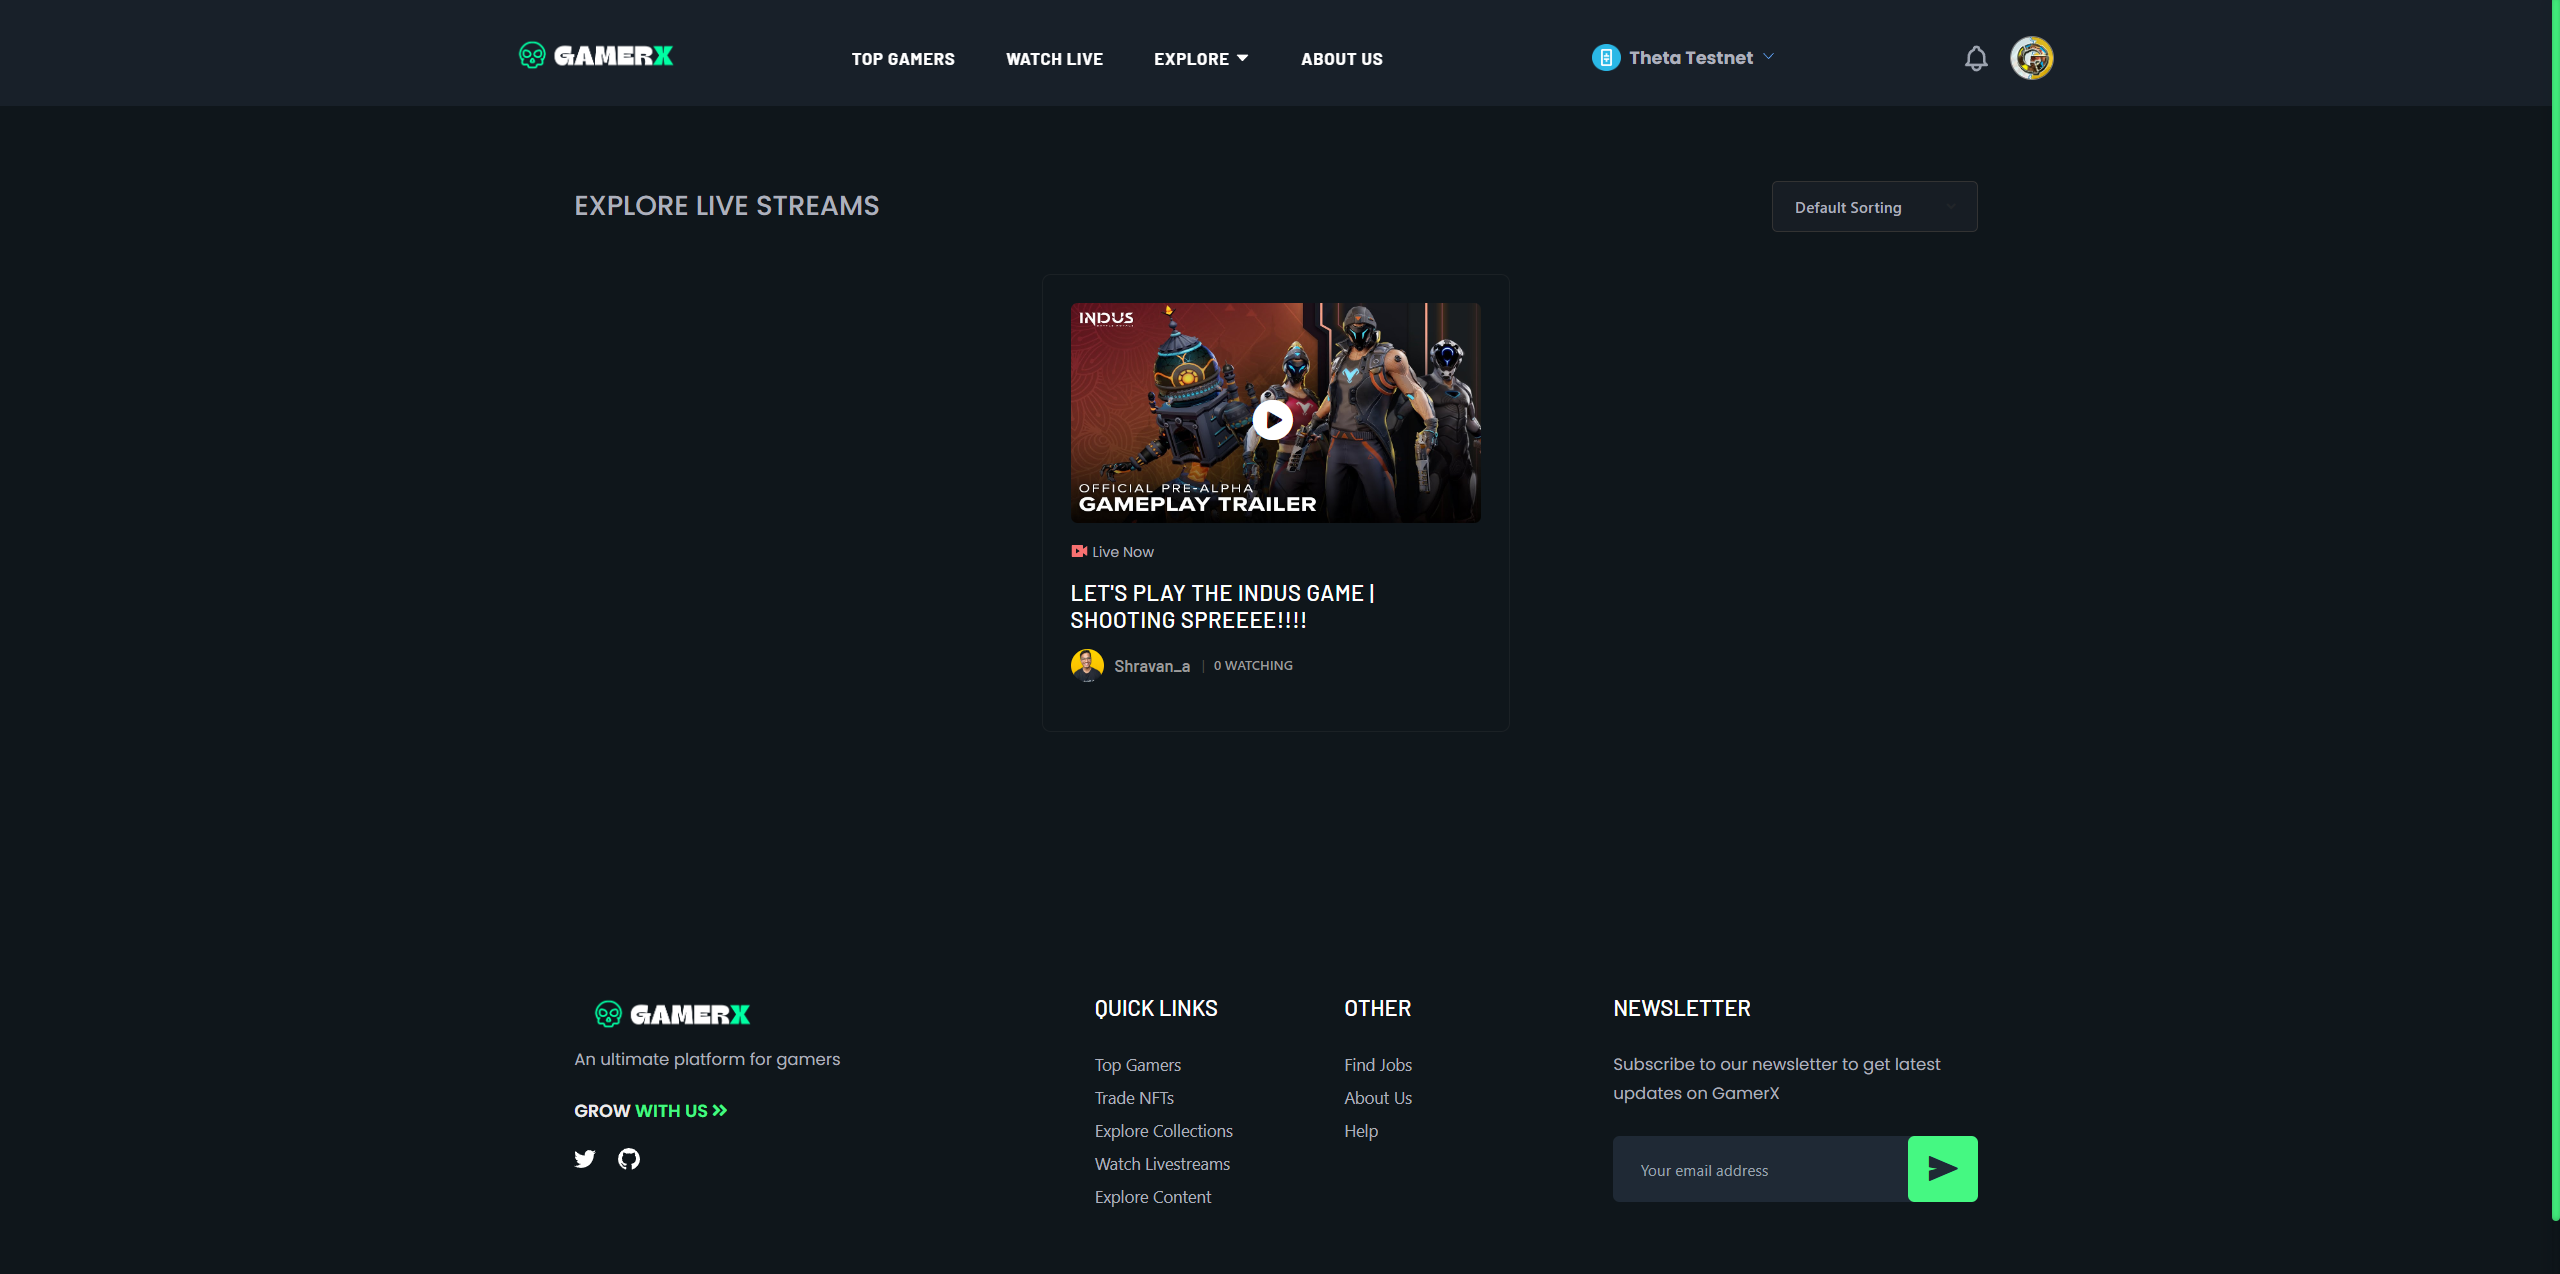Image resolution: width=2560 pixels, height=1274 pixels.
Task: Click the GamerX skull logo in the header
Action: [x=533, y=57]
